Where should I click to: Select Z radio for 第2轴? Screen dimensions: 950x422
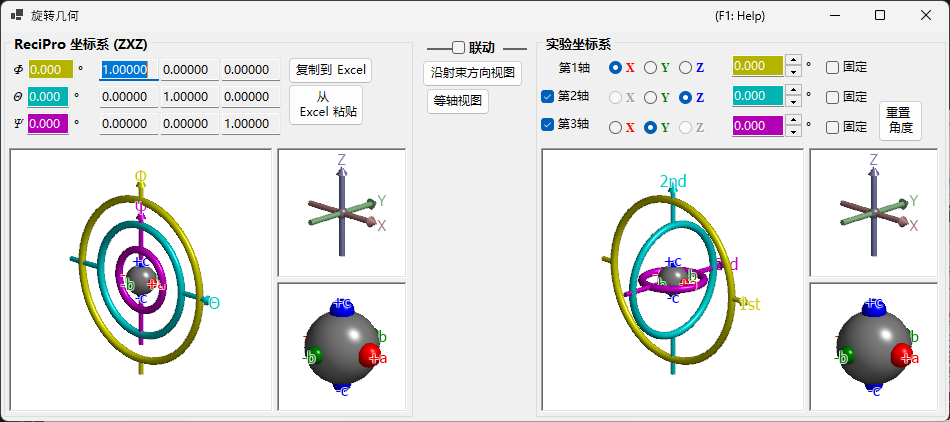pyautogui.click(x=685, y=97)
